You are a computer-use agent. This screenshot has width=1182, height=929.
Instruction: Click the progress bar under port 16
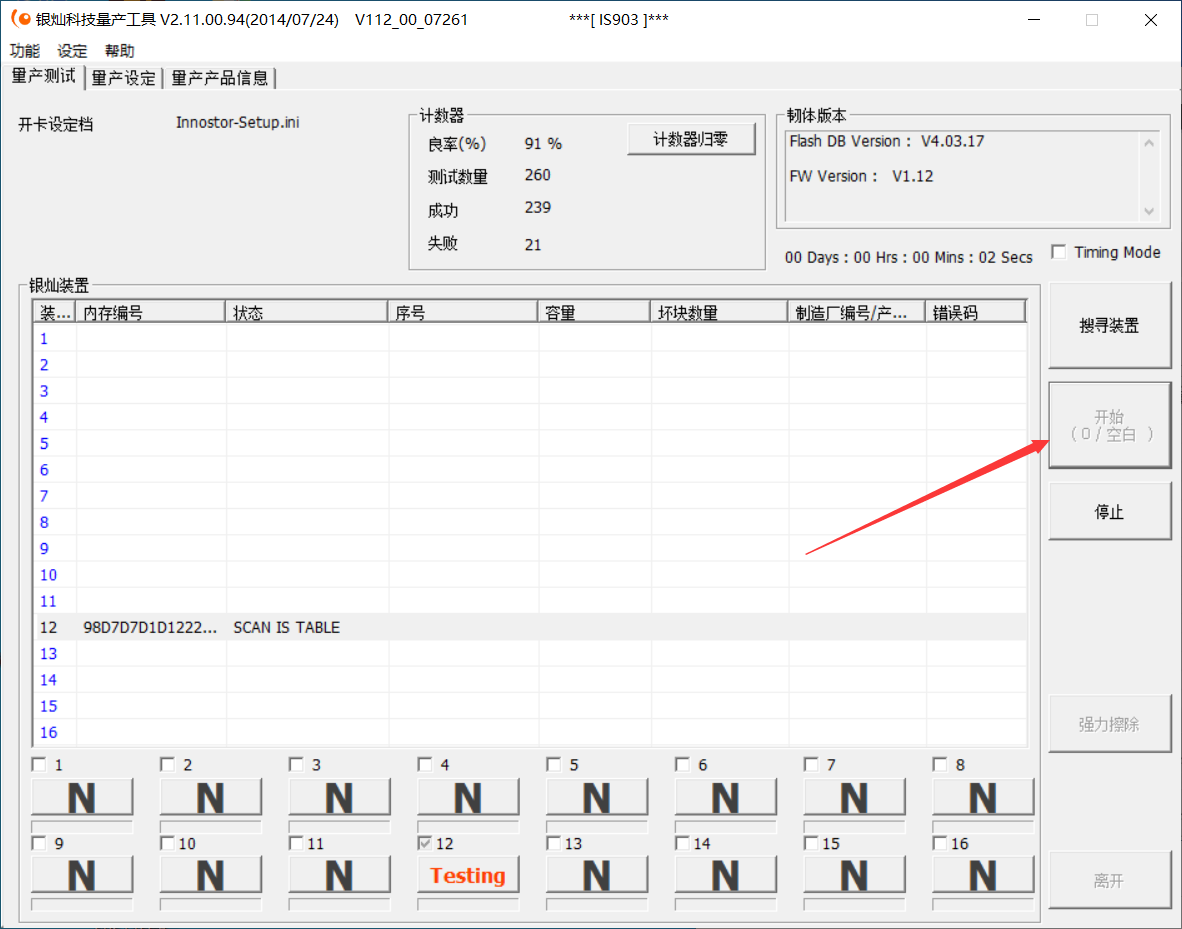(x=983, y=904)
